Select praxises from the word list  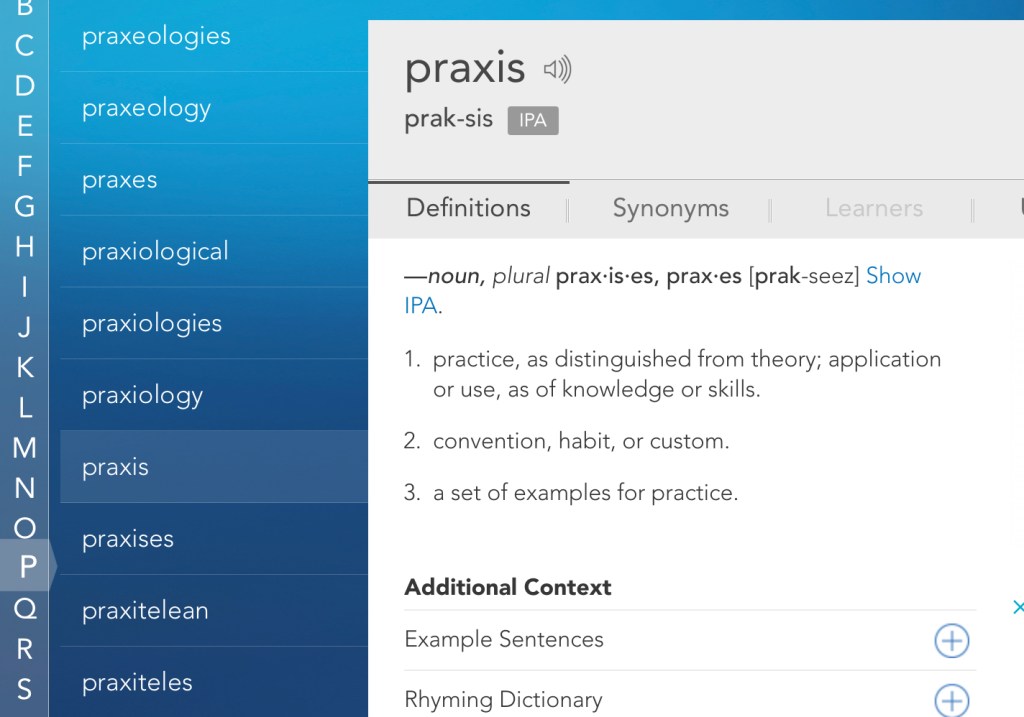point(128,539)
